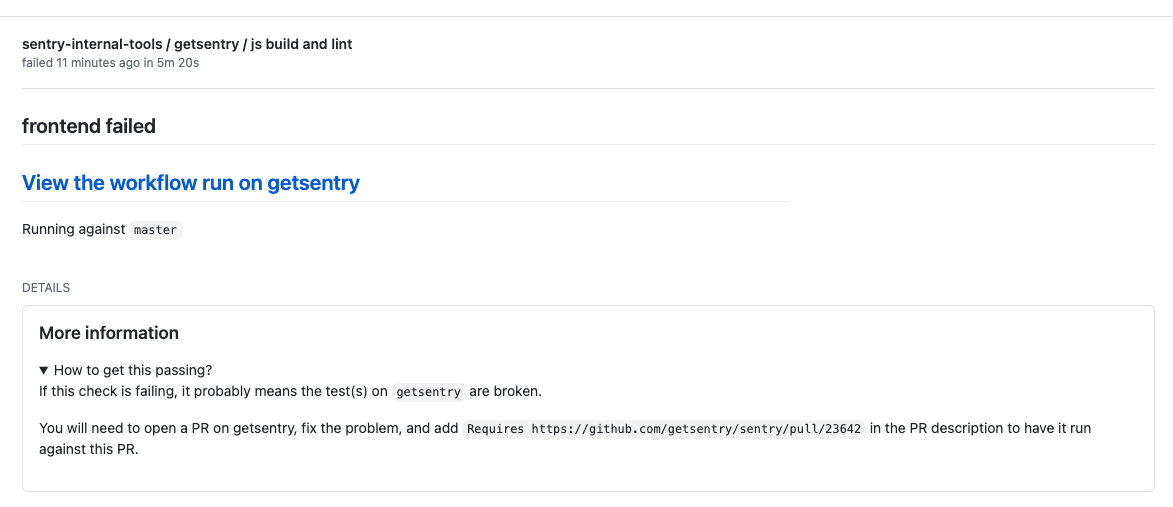Collapse the How to get this passing triangle

pyautogui.click(x=44, y=370)
